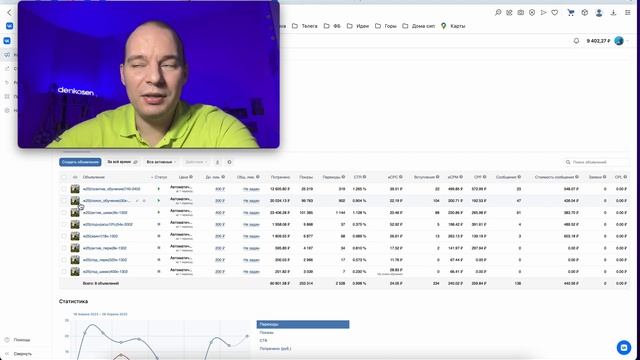Click the 9 402,27 ₽ account balance

coord(598,41)
